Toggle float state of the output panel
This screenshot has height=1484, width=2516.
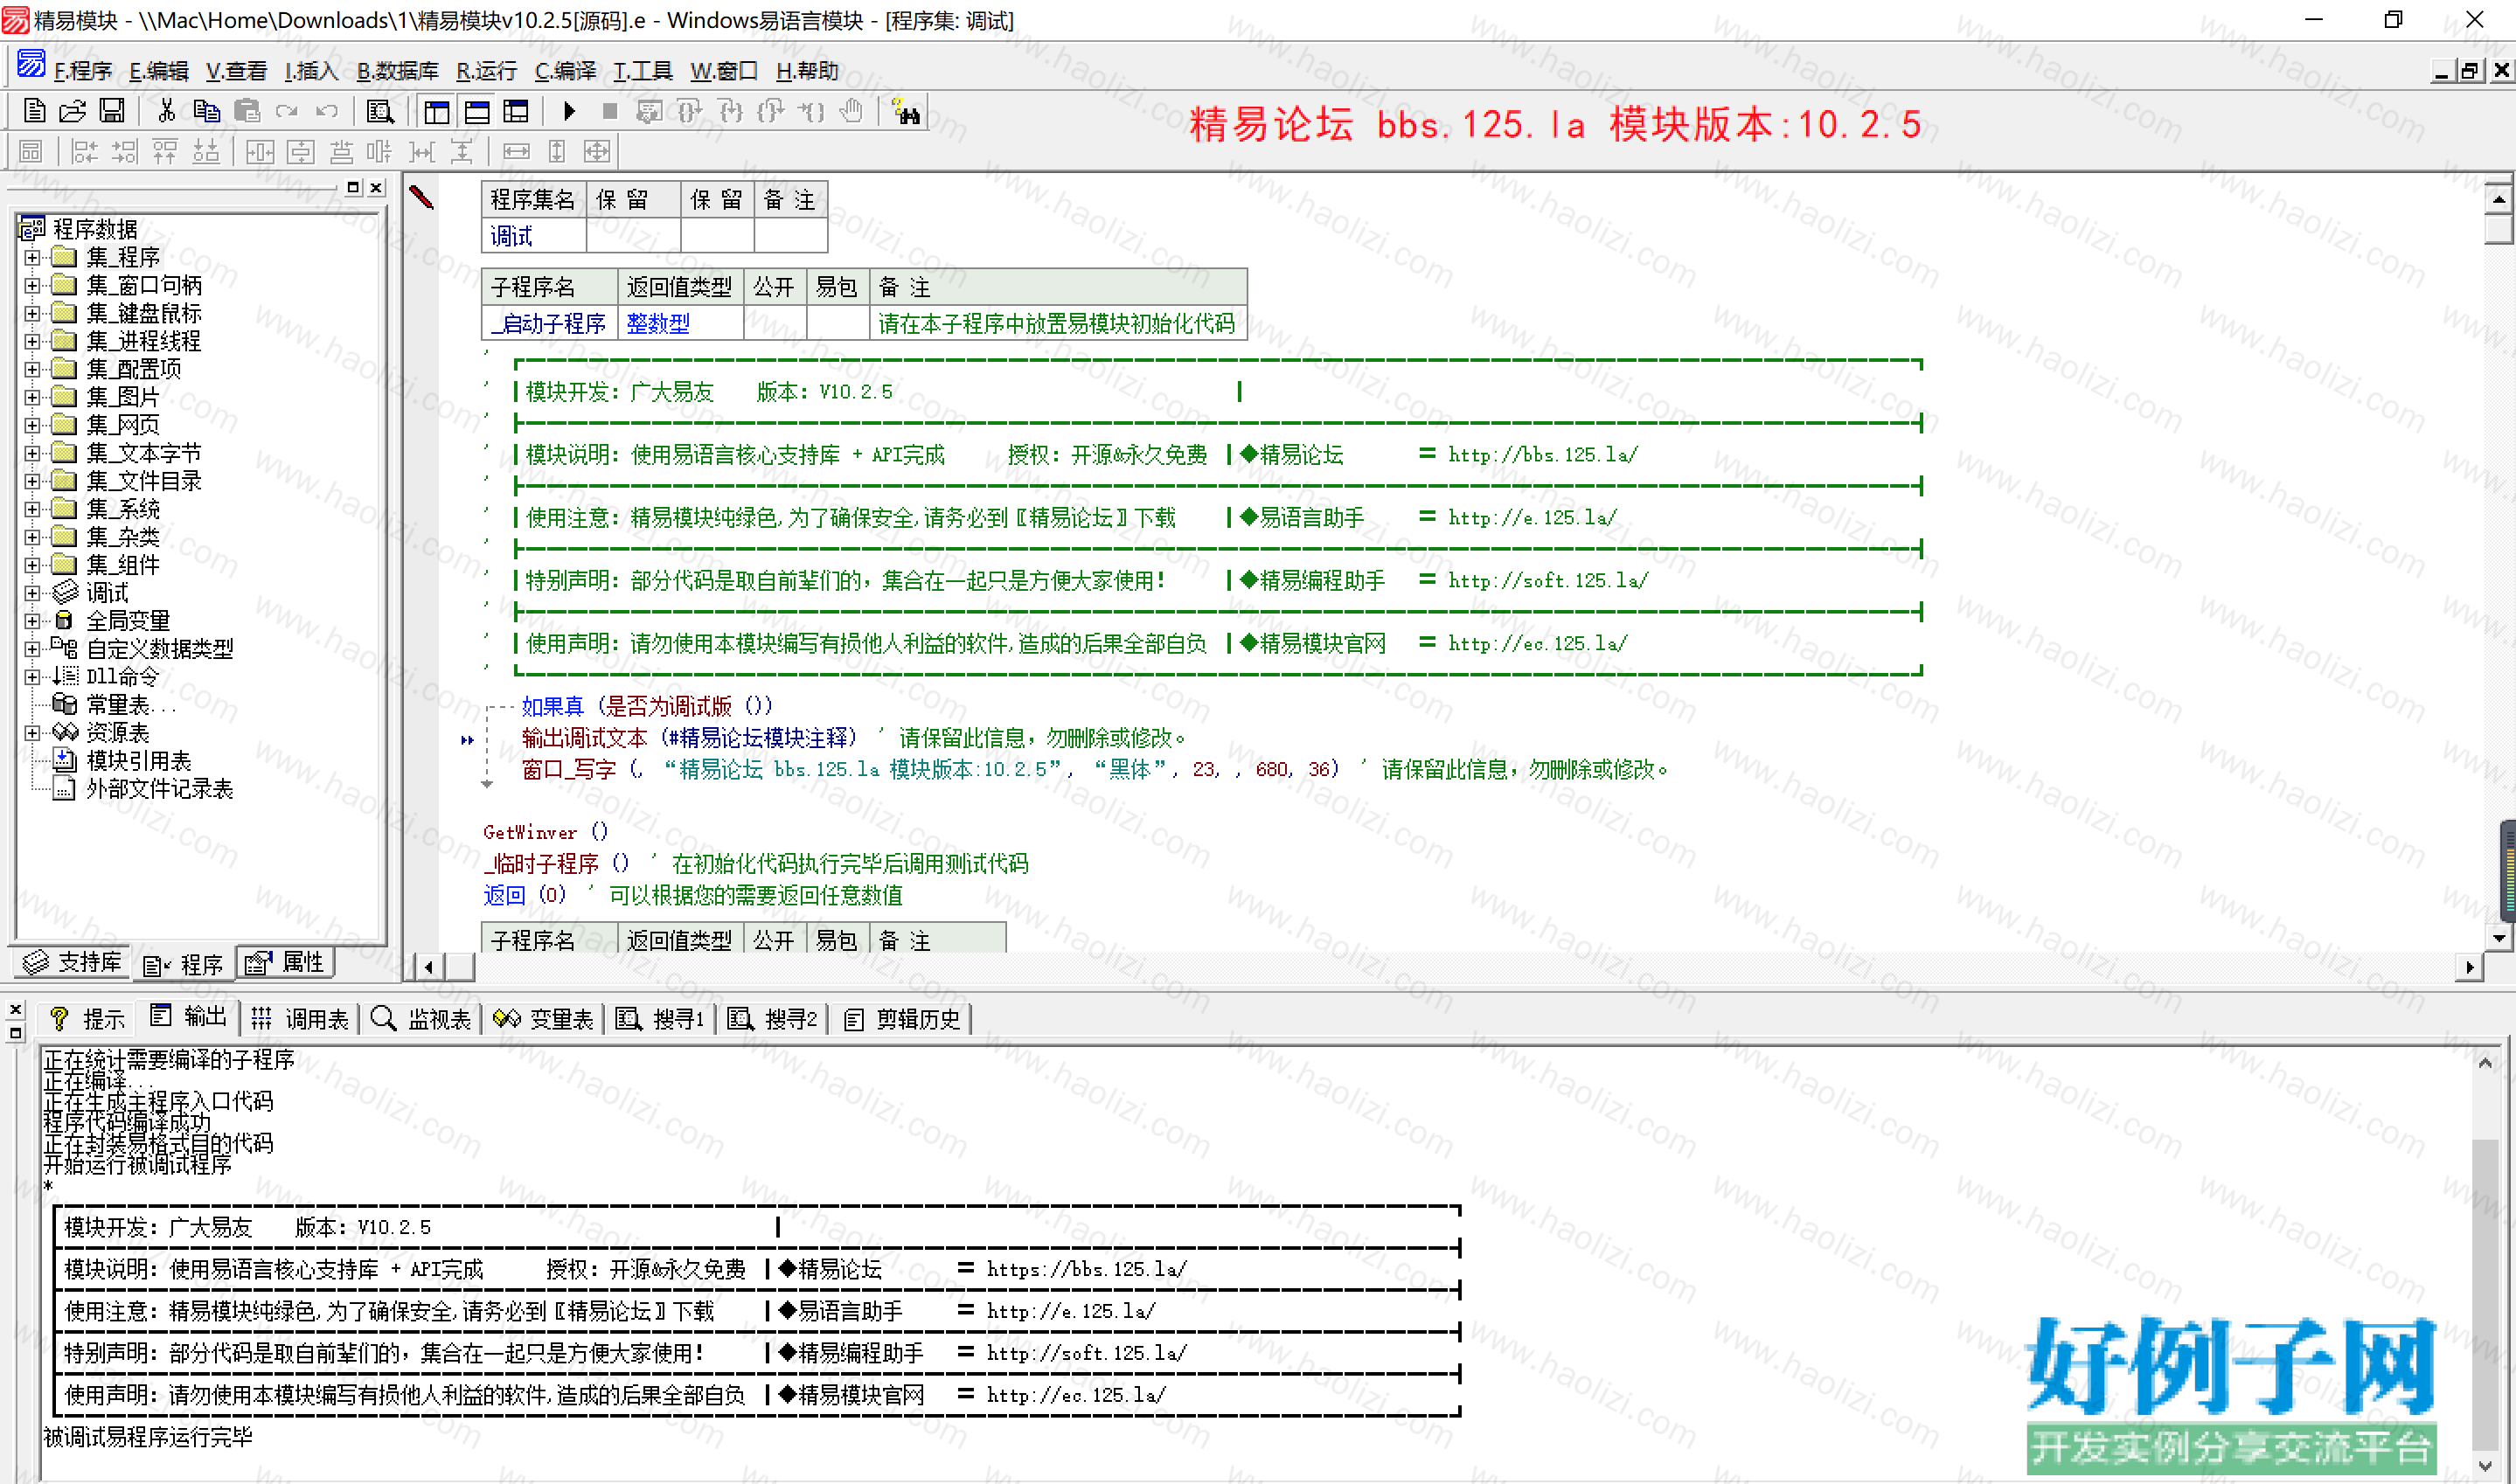[15, 1034]
